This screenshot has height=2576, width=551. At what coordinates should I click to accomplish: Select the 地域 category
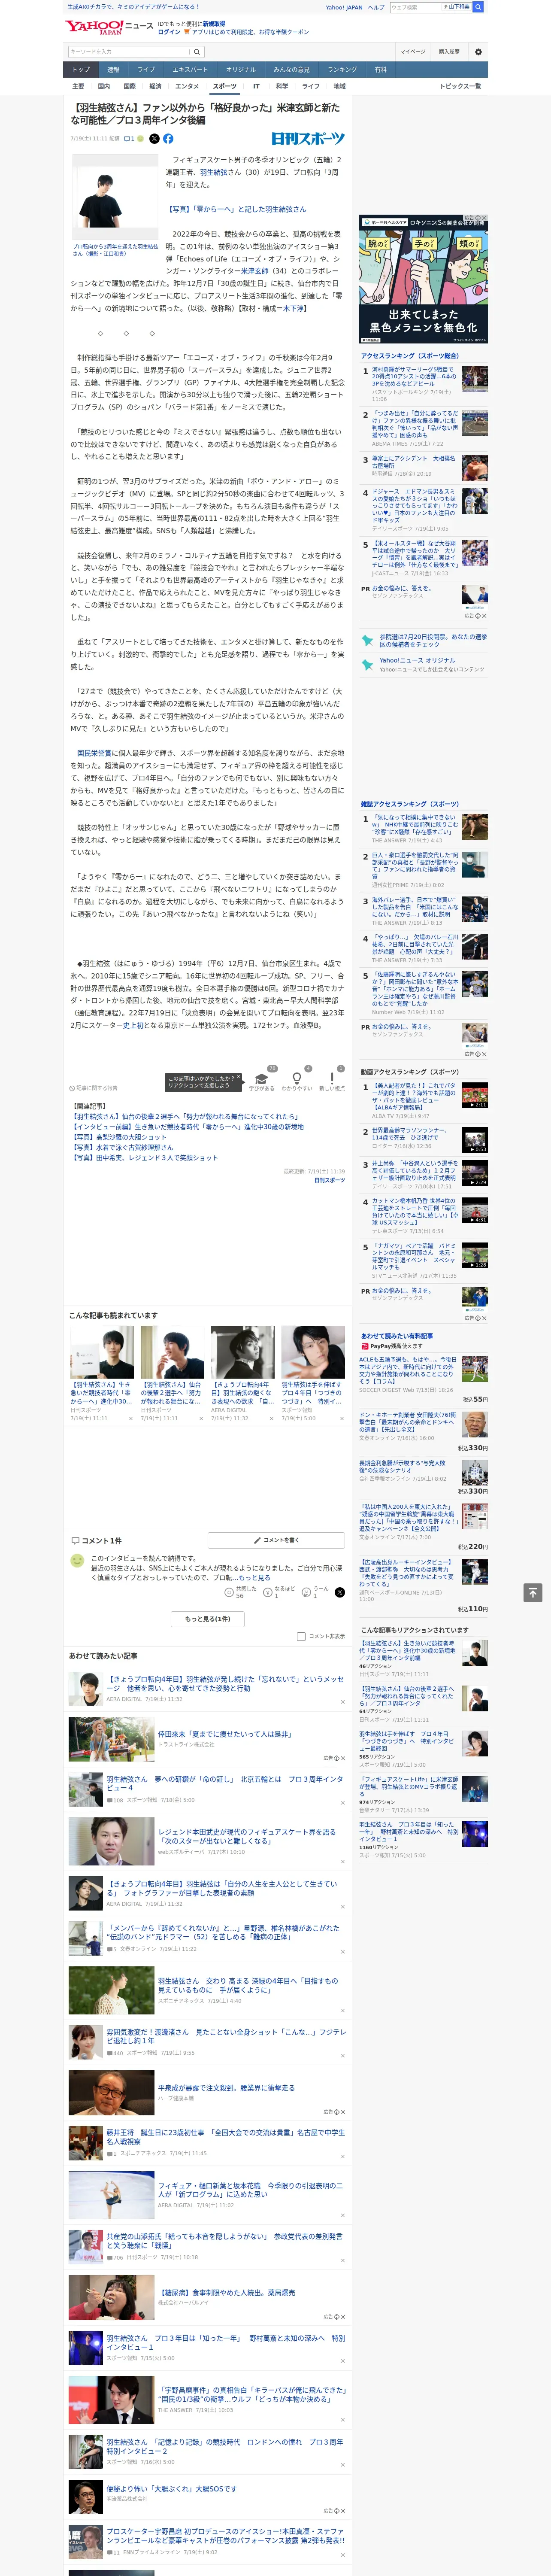[340, 86]
